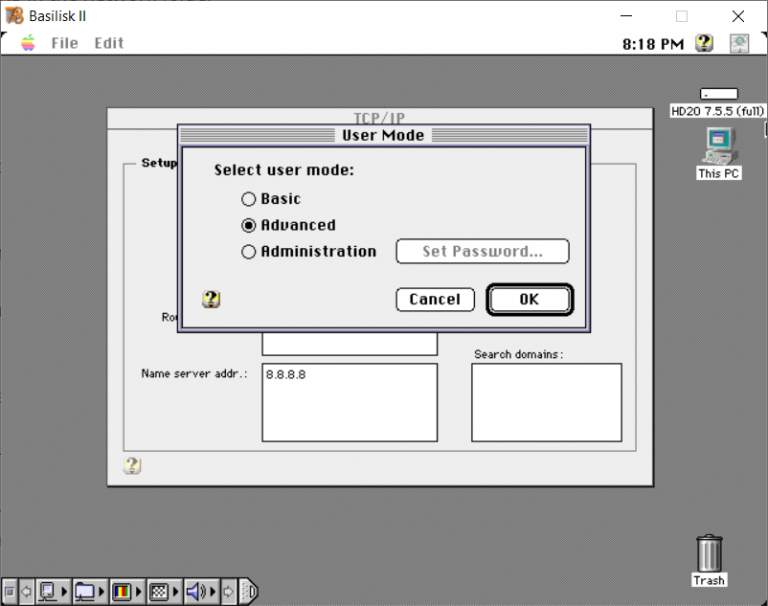Click the Control Strip left scroll arrow
Image resolution: width=768 pixels, height=606 pixels.
pyautogui.click(x=26, y=592)
